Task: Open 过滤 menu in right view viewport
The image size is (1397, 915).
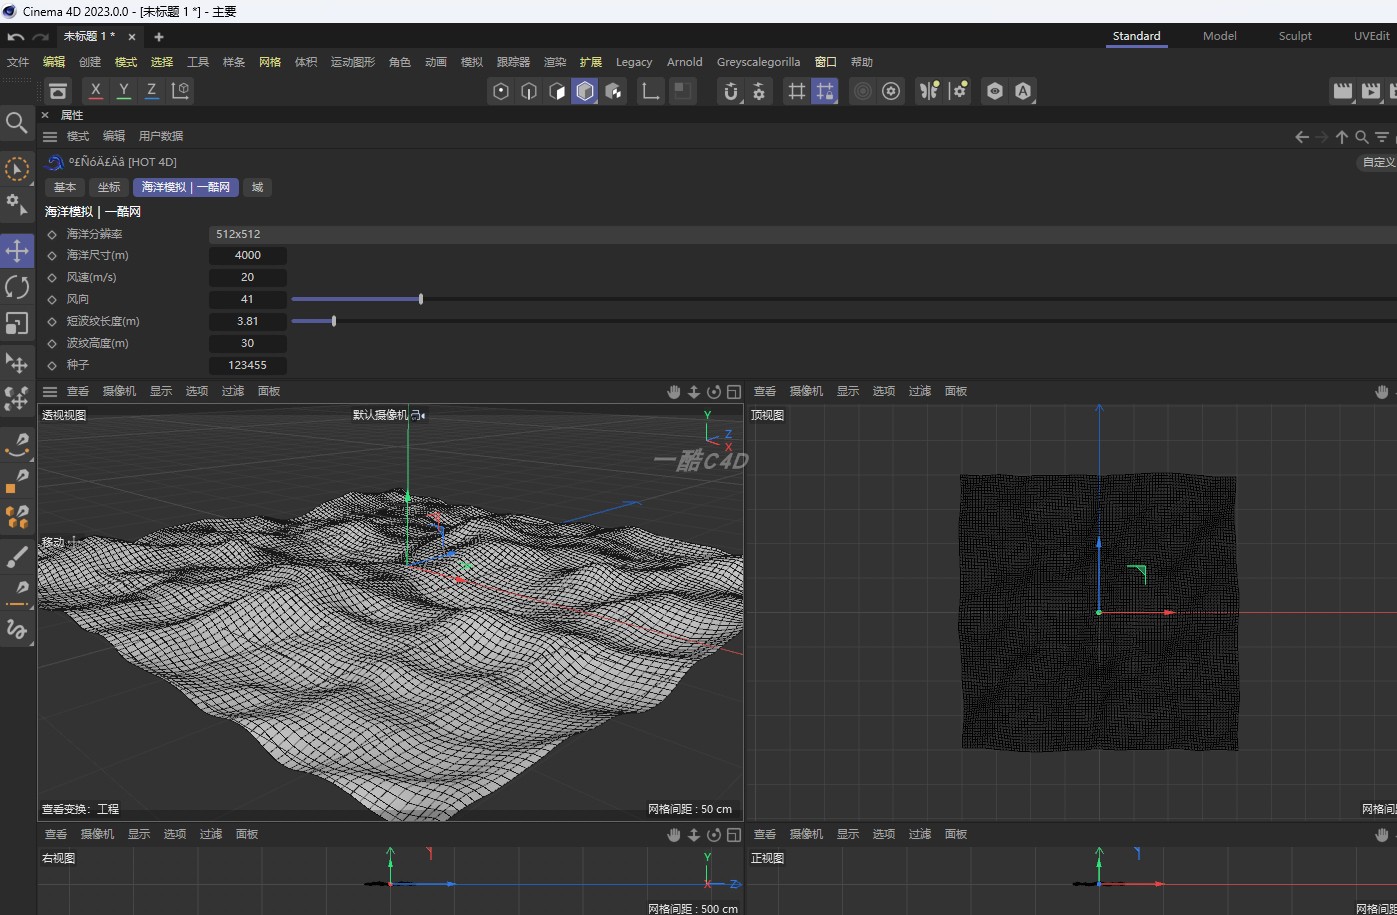Action: (x=211, y=834)
